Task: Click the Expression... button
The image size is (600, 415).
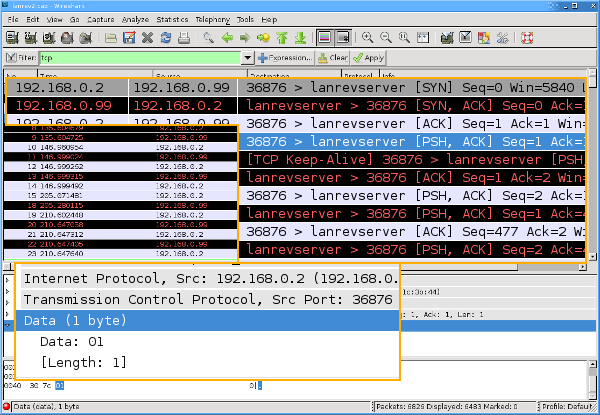Action: point(285,58)
